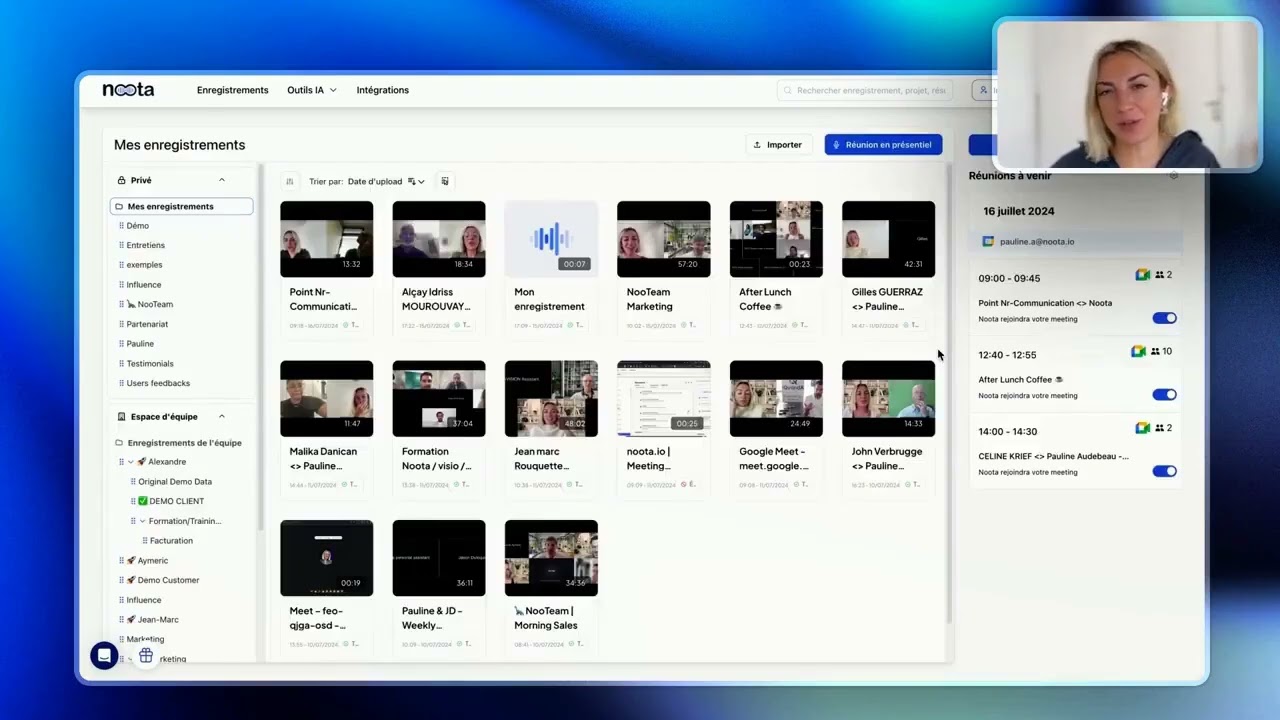The width and height of the screenshot is (1280, 720).
Task: Select the Original Demo Data folder
Action: tap(175, 481)
